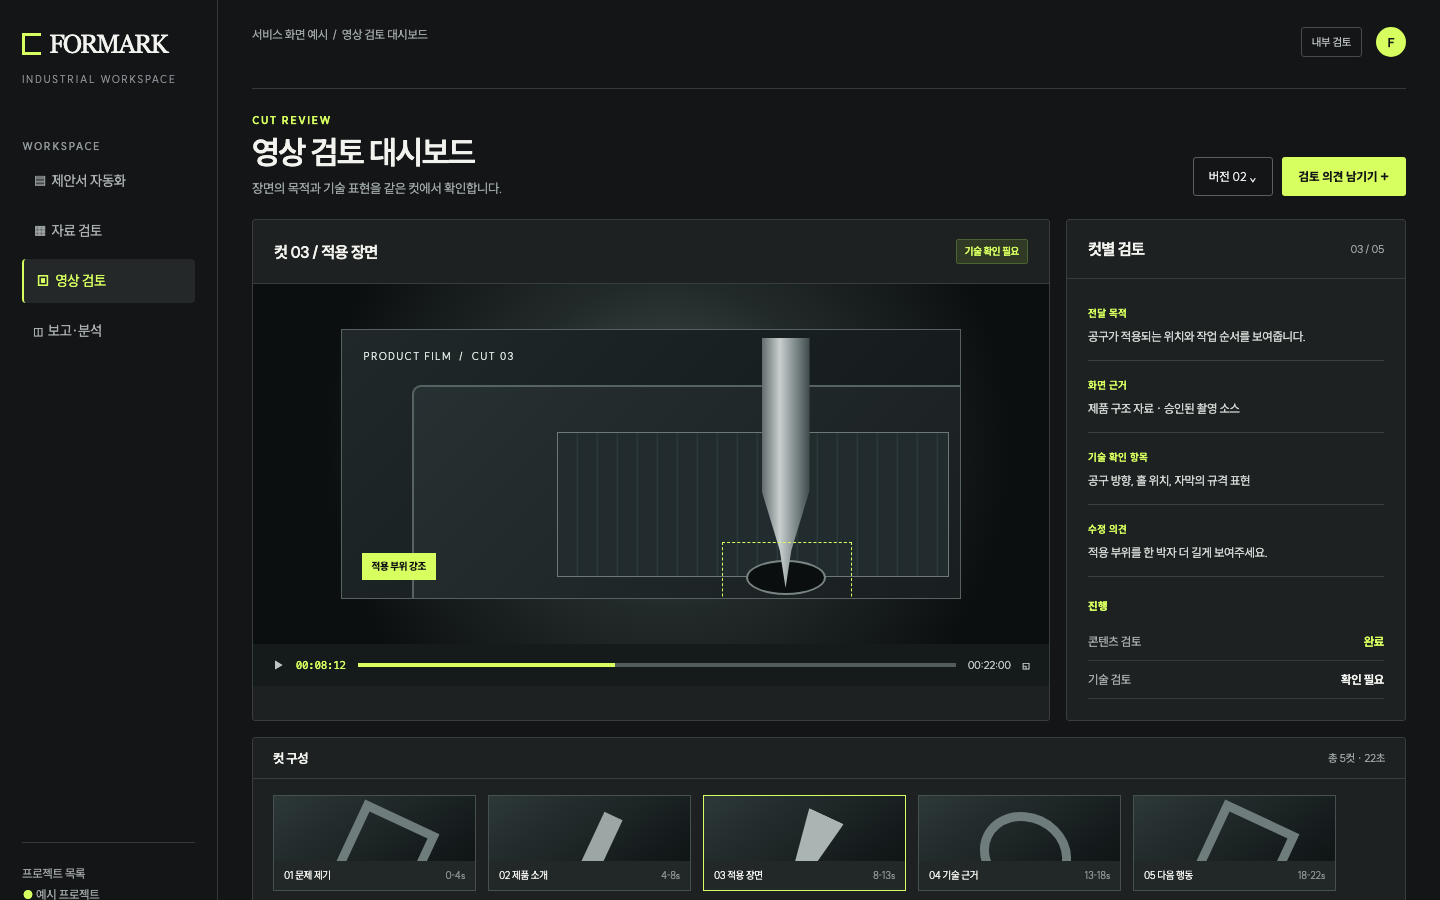Click the 기술 검토 확인 필요 row
The height and width of the screenshot is (900, 1440).
pos(1236,680)
